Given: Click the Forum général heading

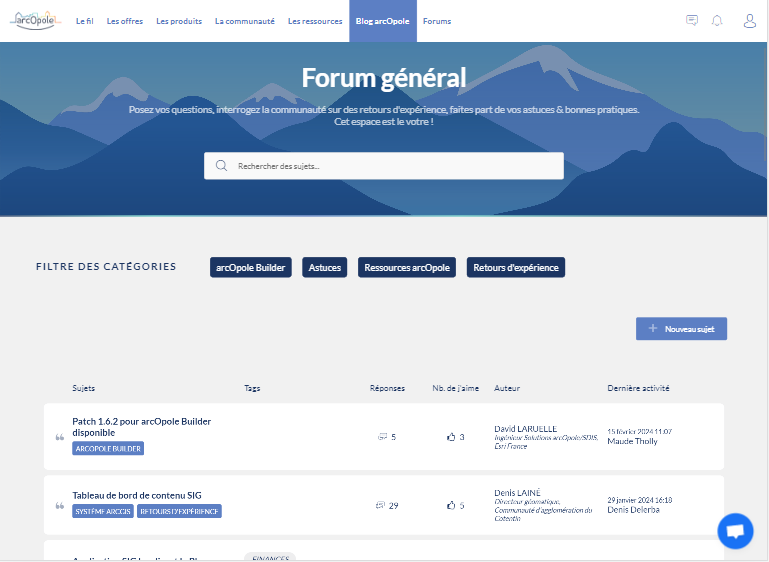Looking at the screenshot, I should [384, 77].
